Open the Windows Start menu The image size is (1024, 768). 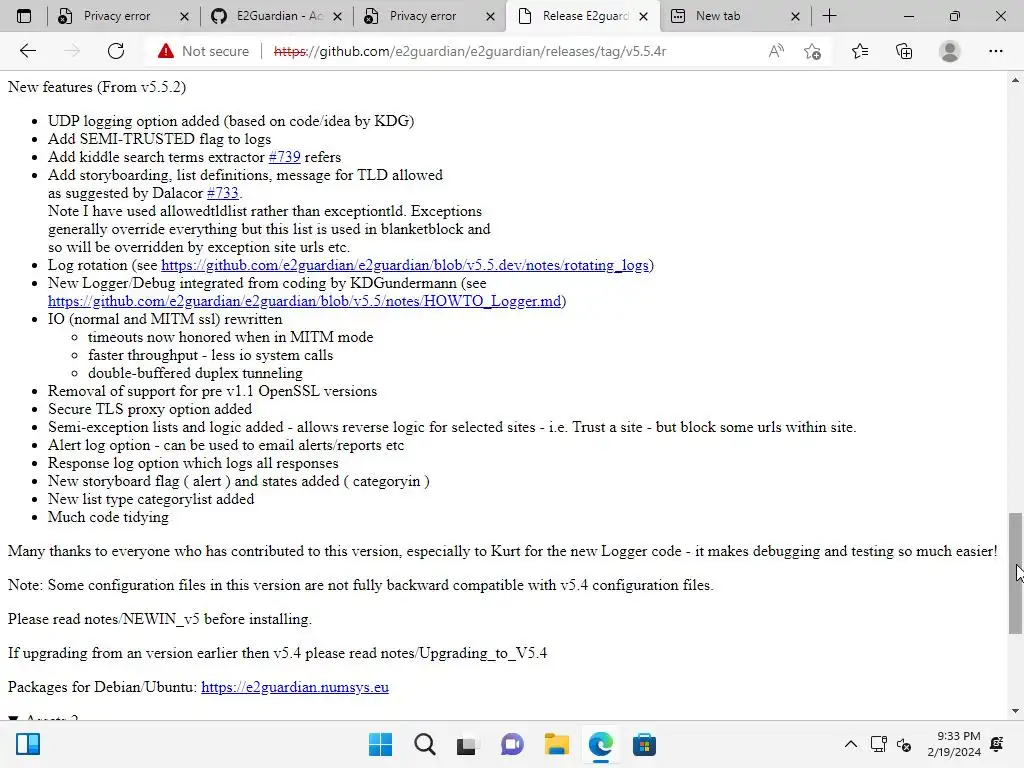[380, 744]
